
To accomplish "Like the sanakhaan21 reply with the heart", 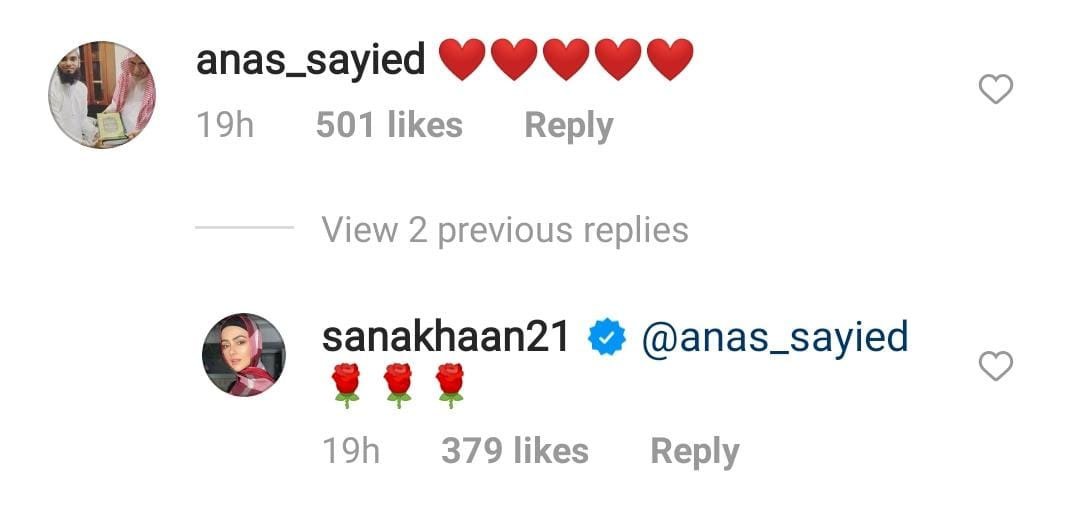I will (995, 366).
